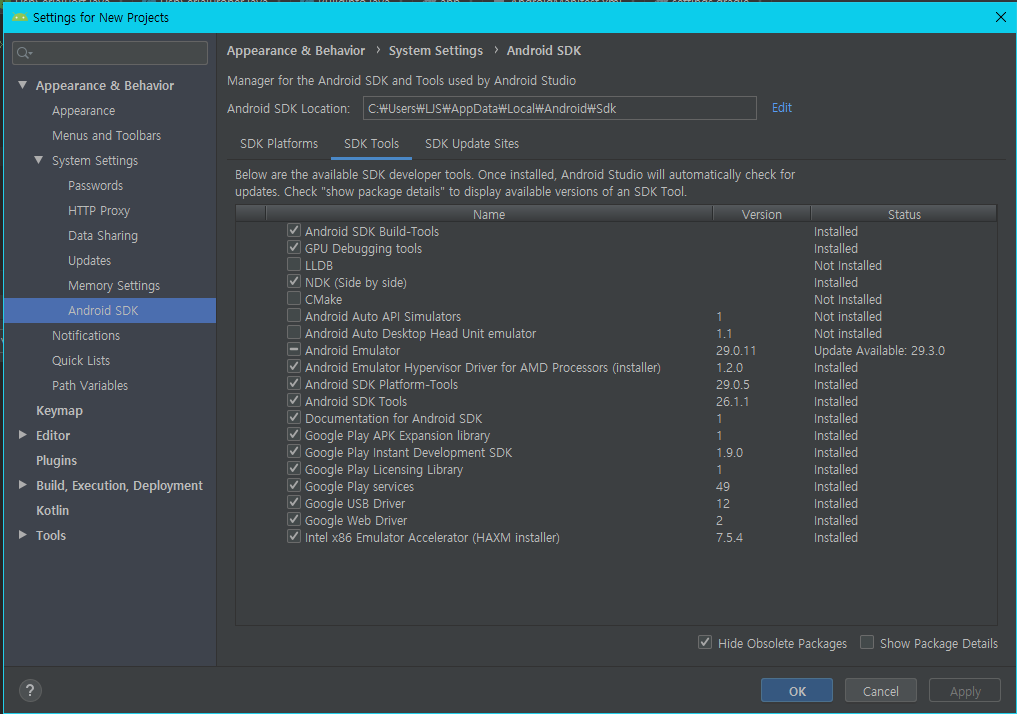Open Keymap settings
The height and width of the screenshot is (714, 1017).
[59, 411]
